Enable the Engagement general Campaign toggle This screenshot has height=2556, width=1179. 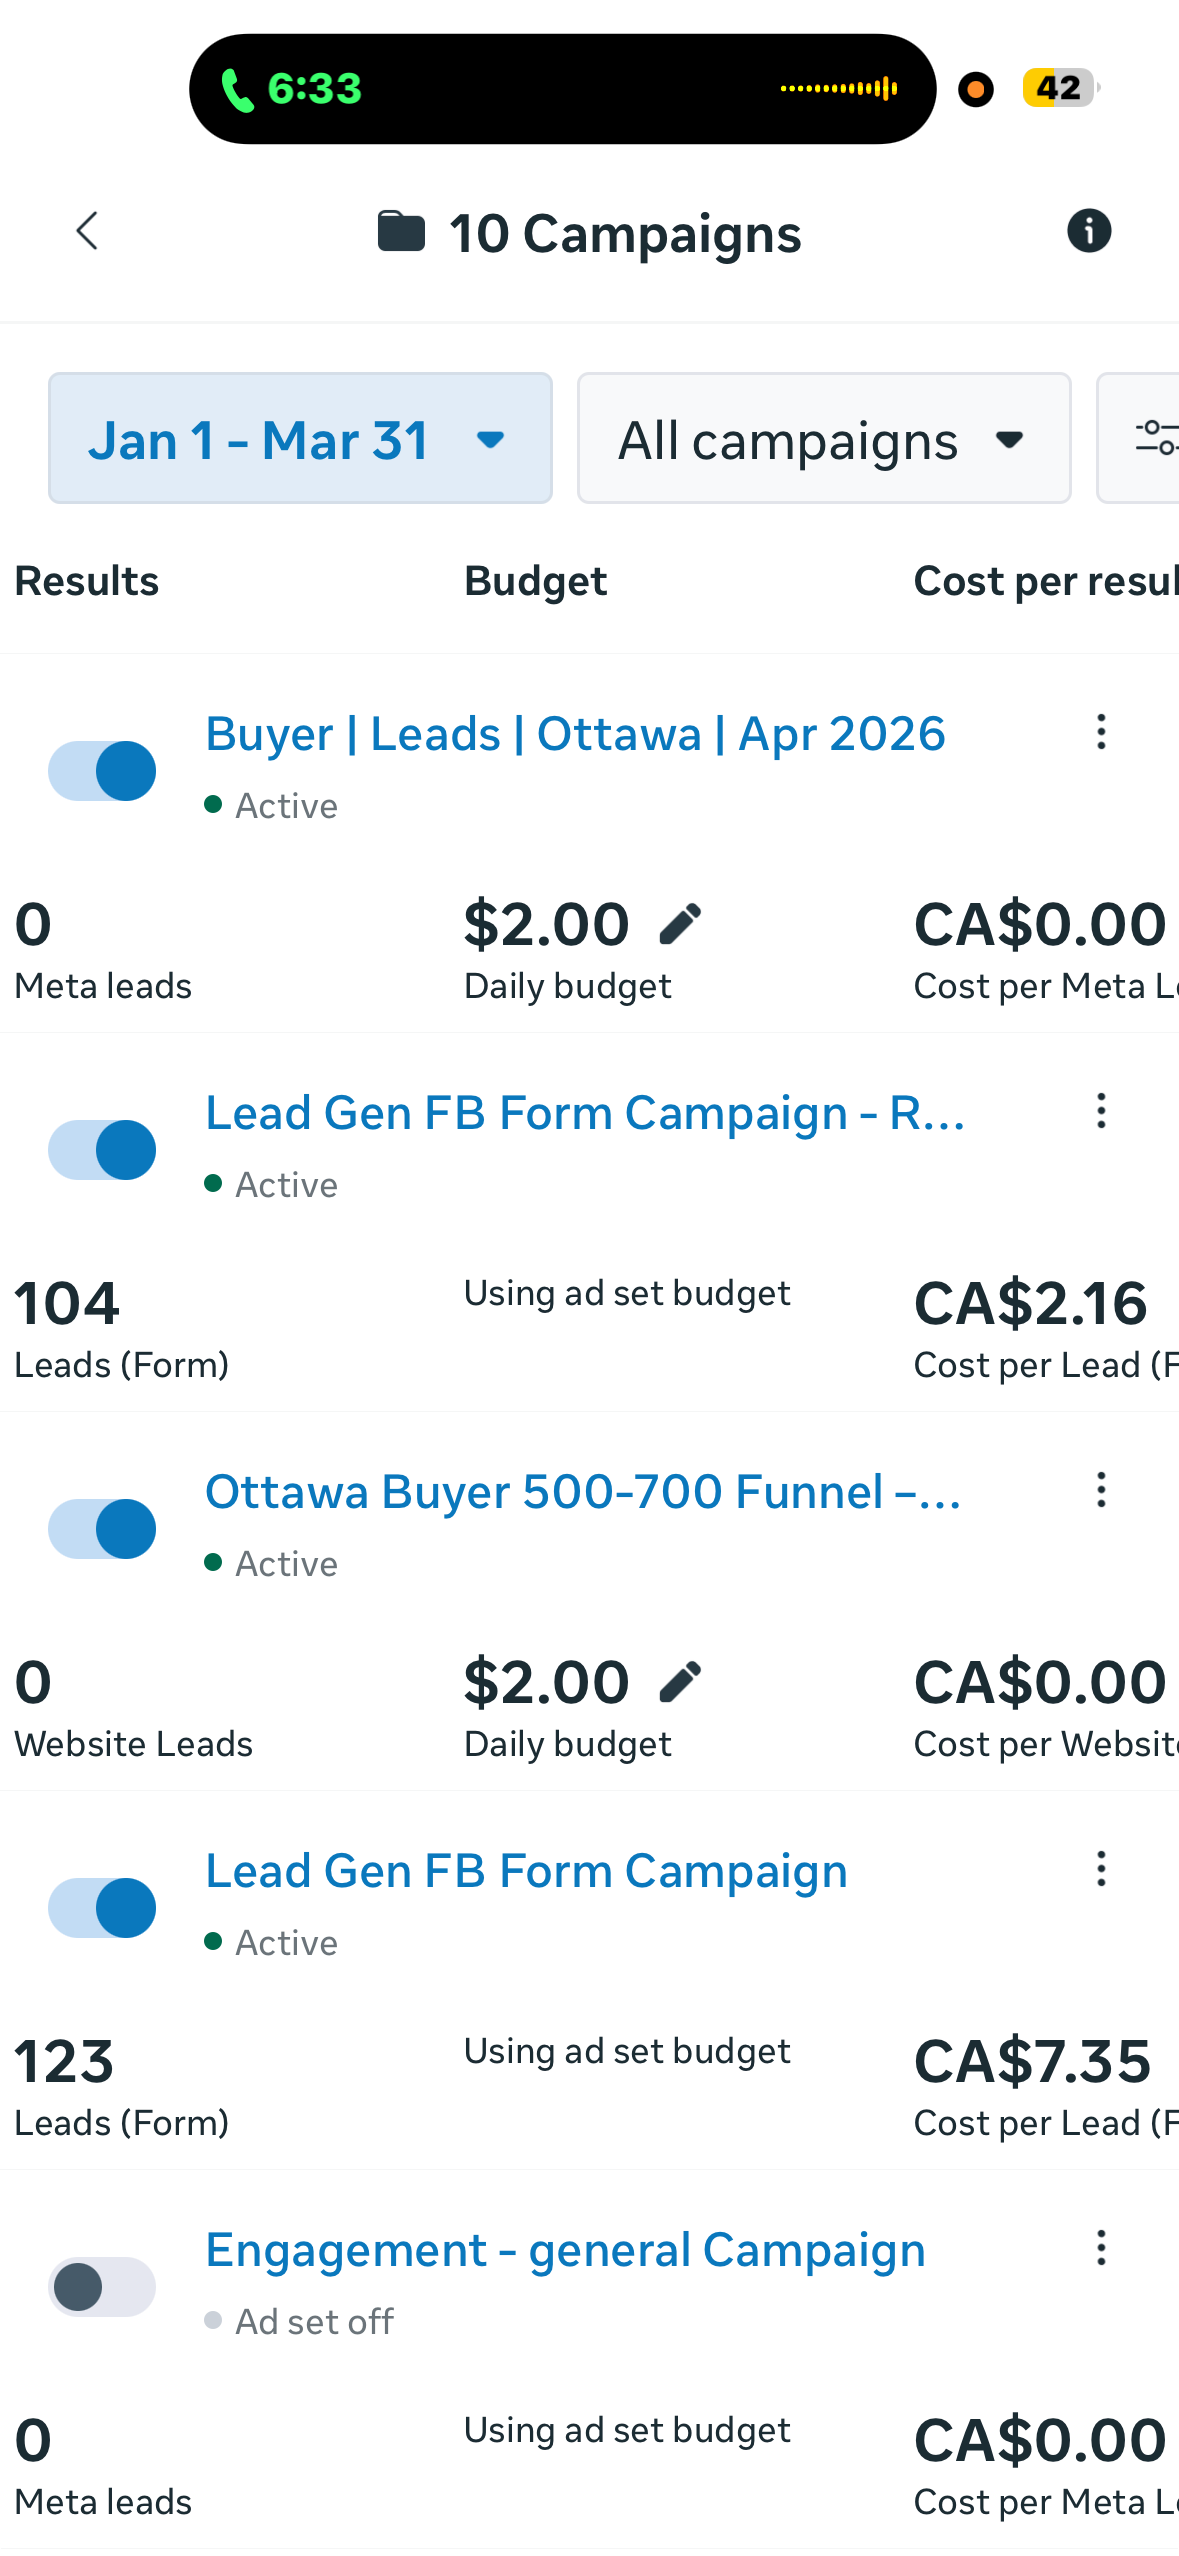coord(101,2285)
